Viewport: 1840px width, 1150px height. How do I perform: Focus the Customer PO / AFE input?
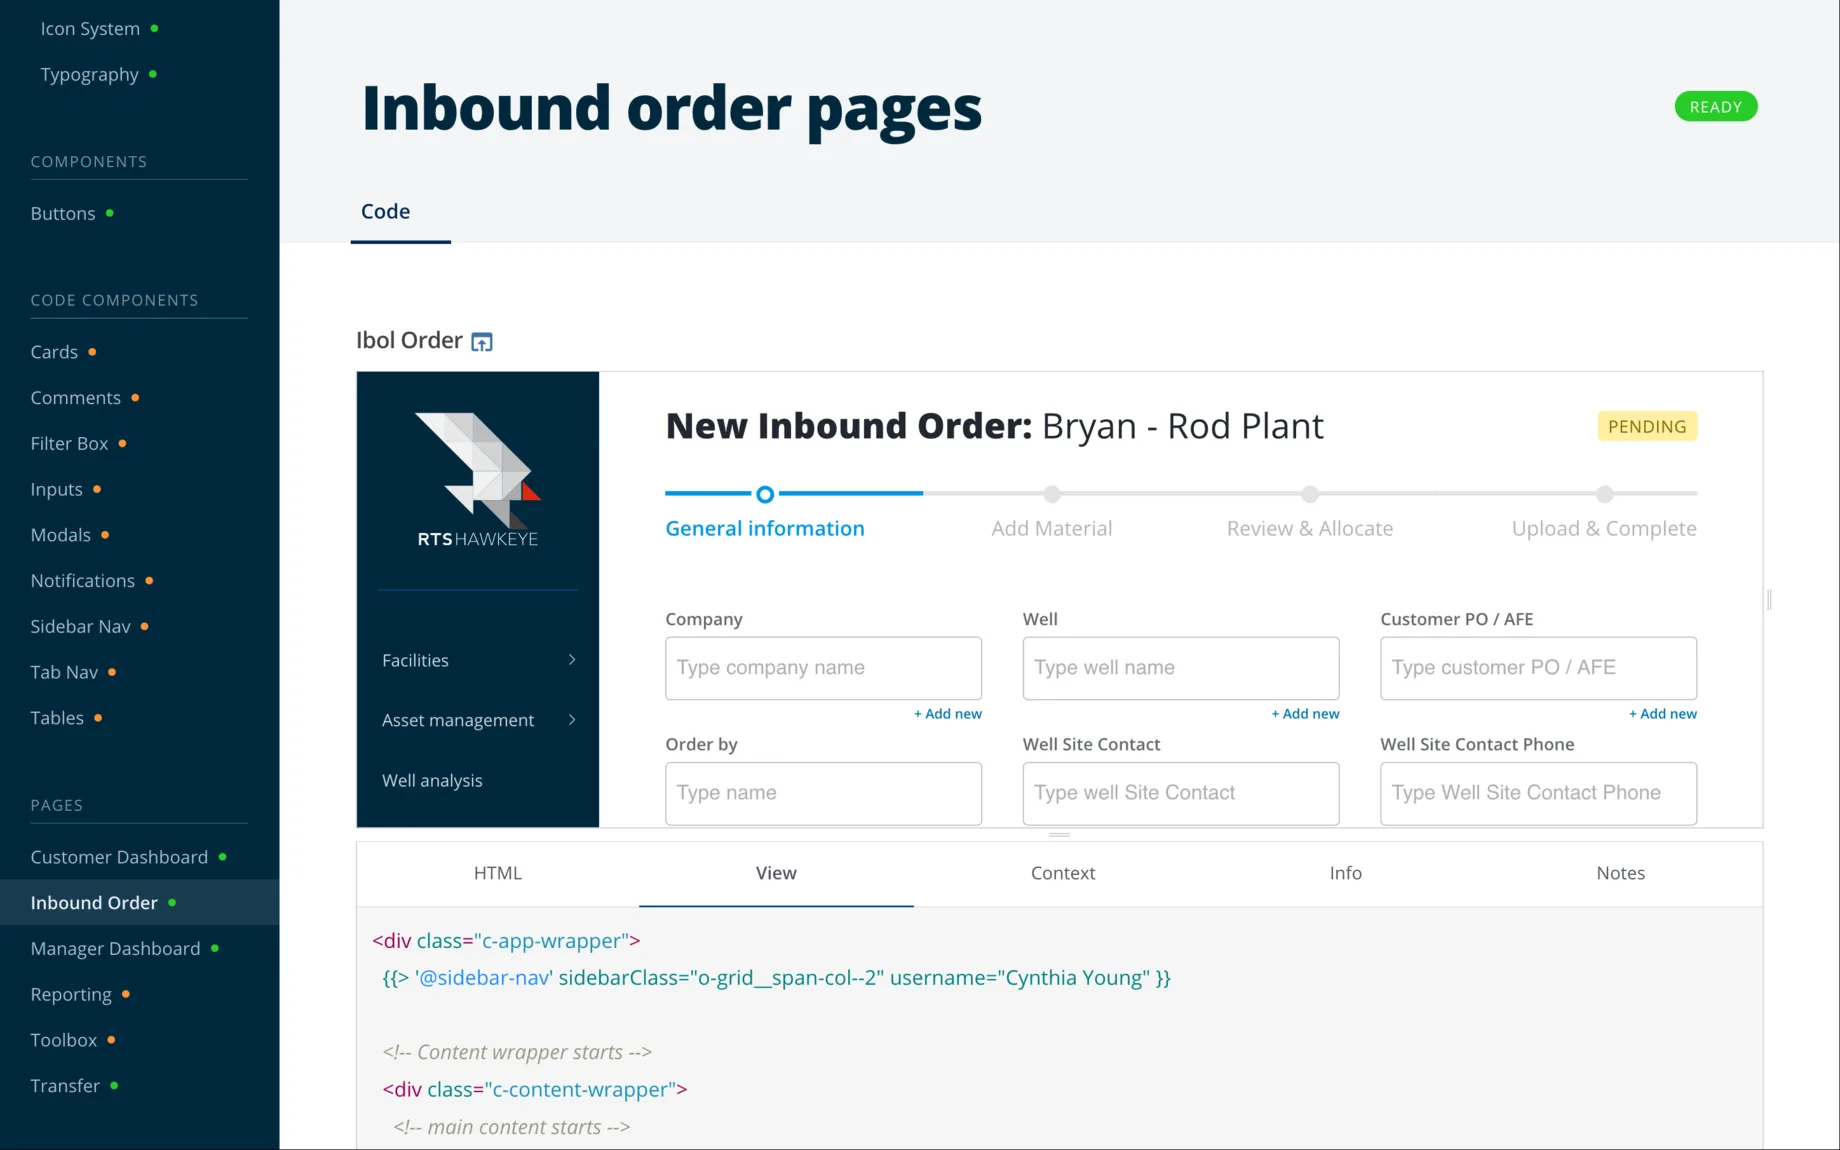[1539, 668]
